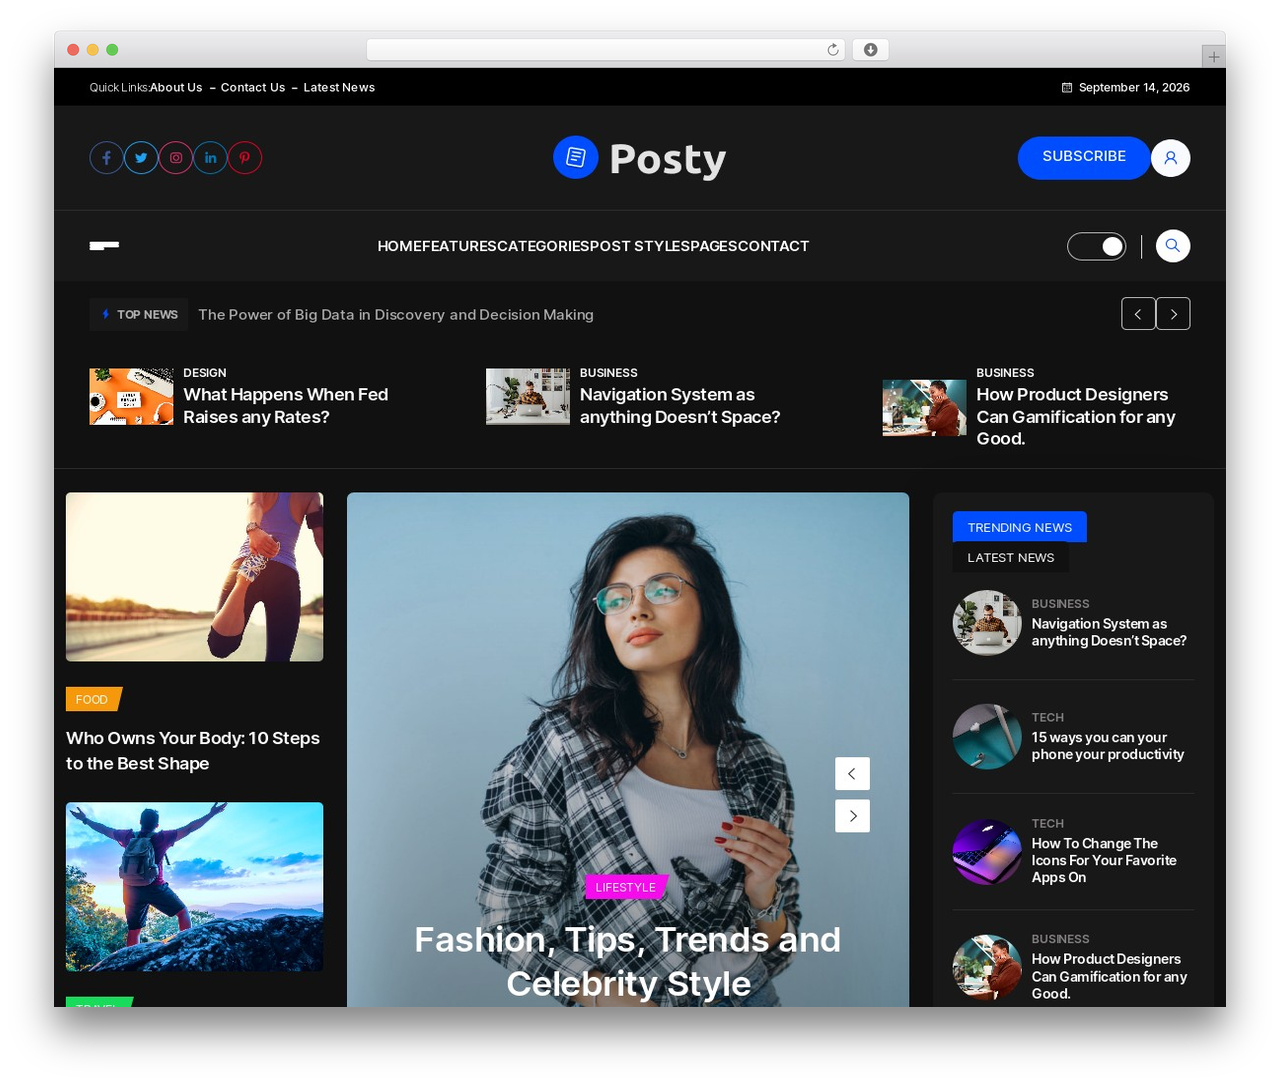Viewport: 1280px width, 1084px height.
Task: Open the runner stretching thumbnail
Action: coord(195,577)
